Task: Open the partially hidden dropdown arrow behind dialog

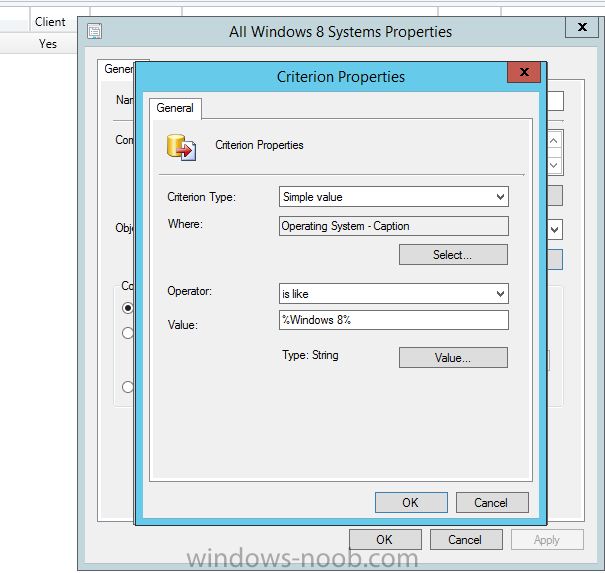Action: tap(555, 230)
